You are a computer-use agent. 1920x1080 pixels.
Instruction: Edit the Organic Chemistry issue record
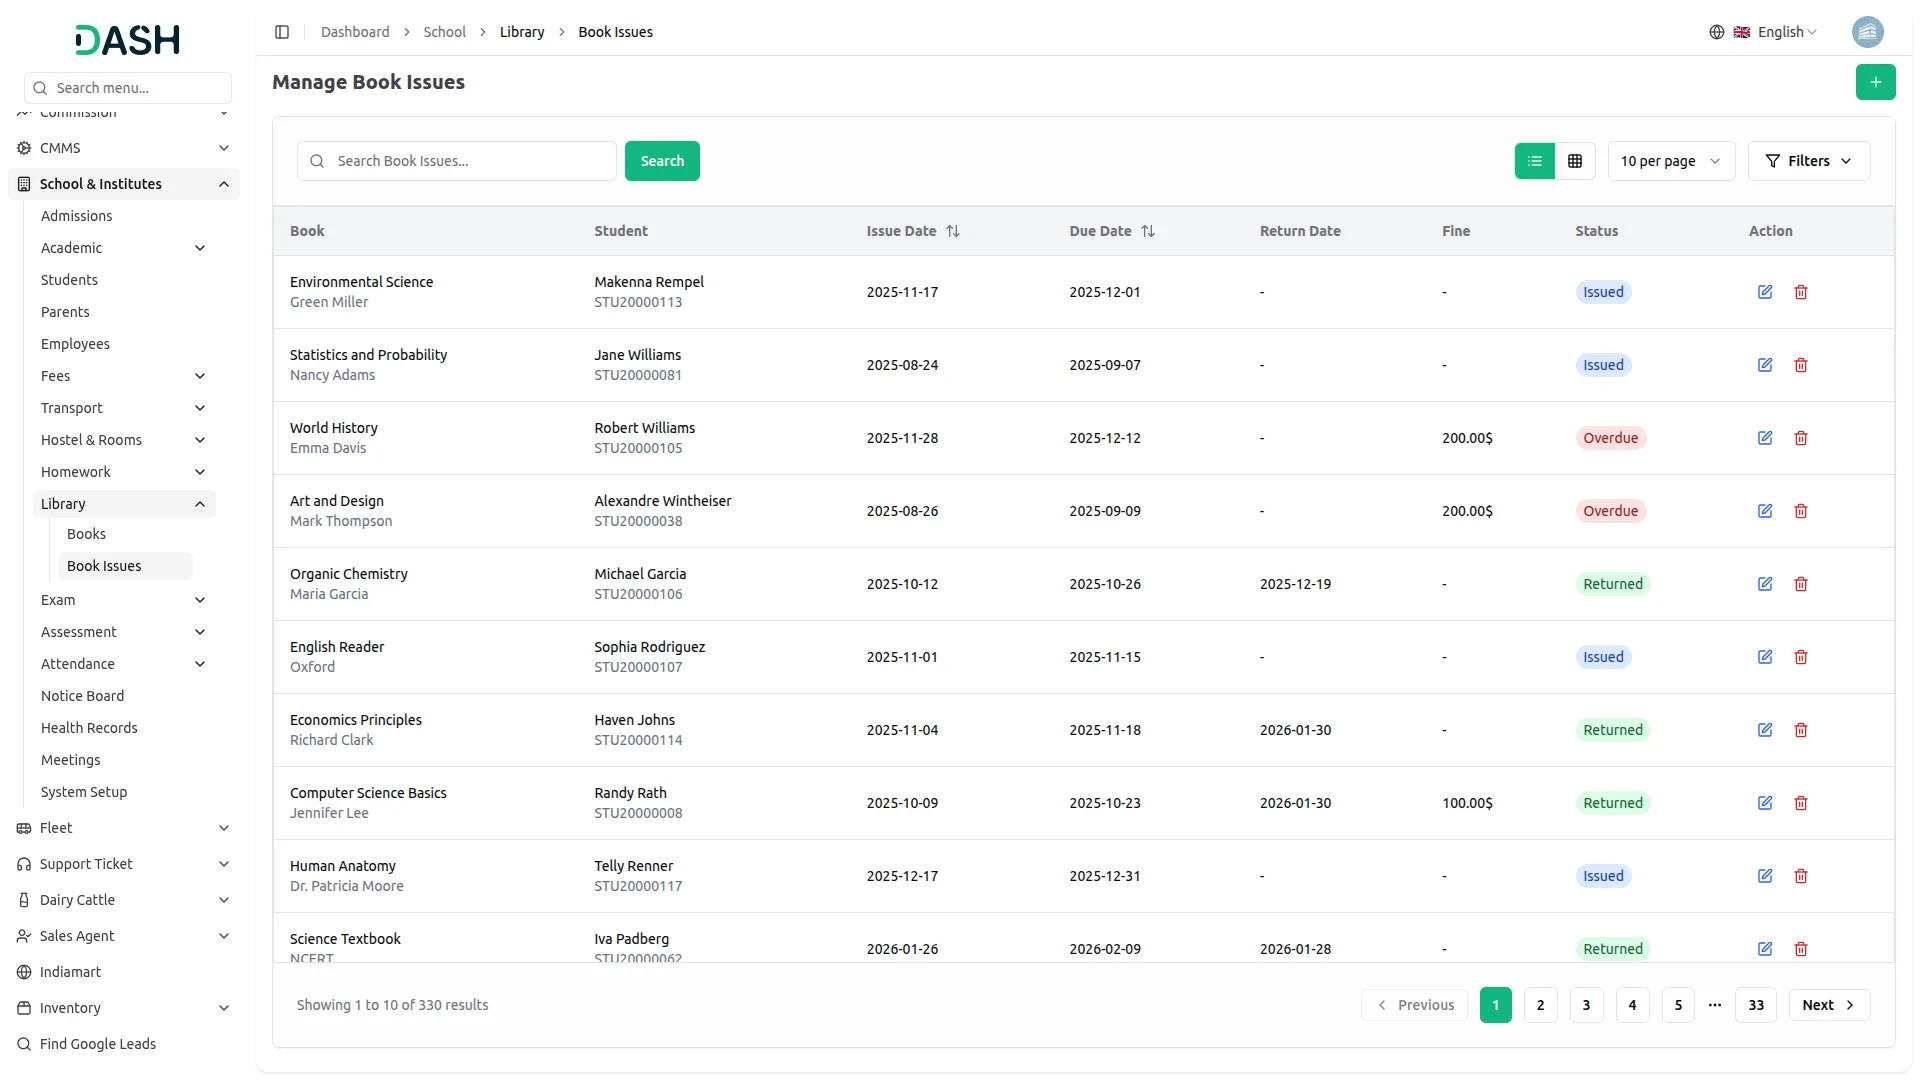click(1765, 584)
